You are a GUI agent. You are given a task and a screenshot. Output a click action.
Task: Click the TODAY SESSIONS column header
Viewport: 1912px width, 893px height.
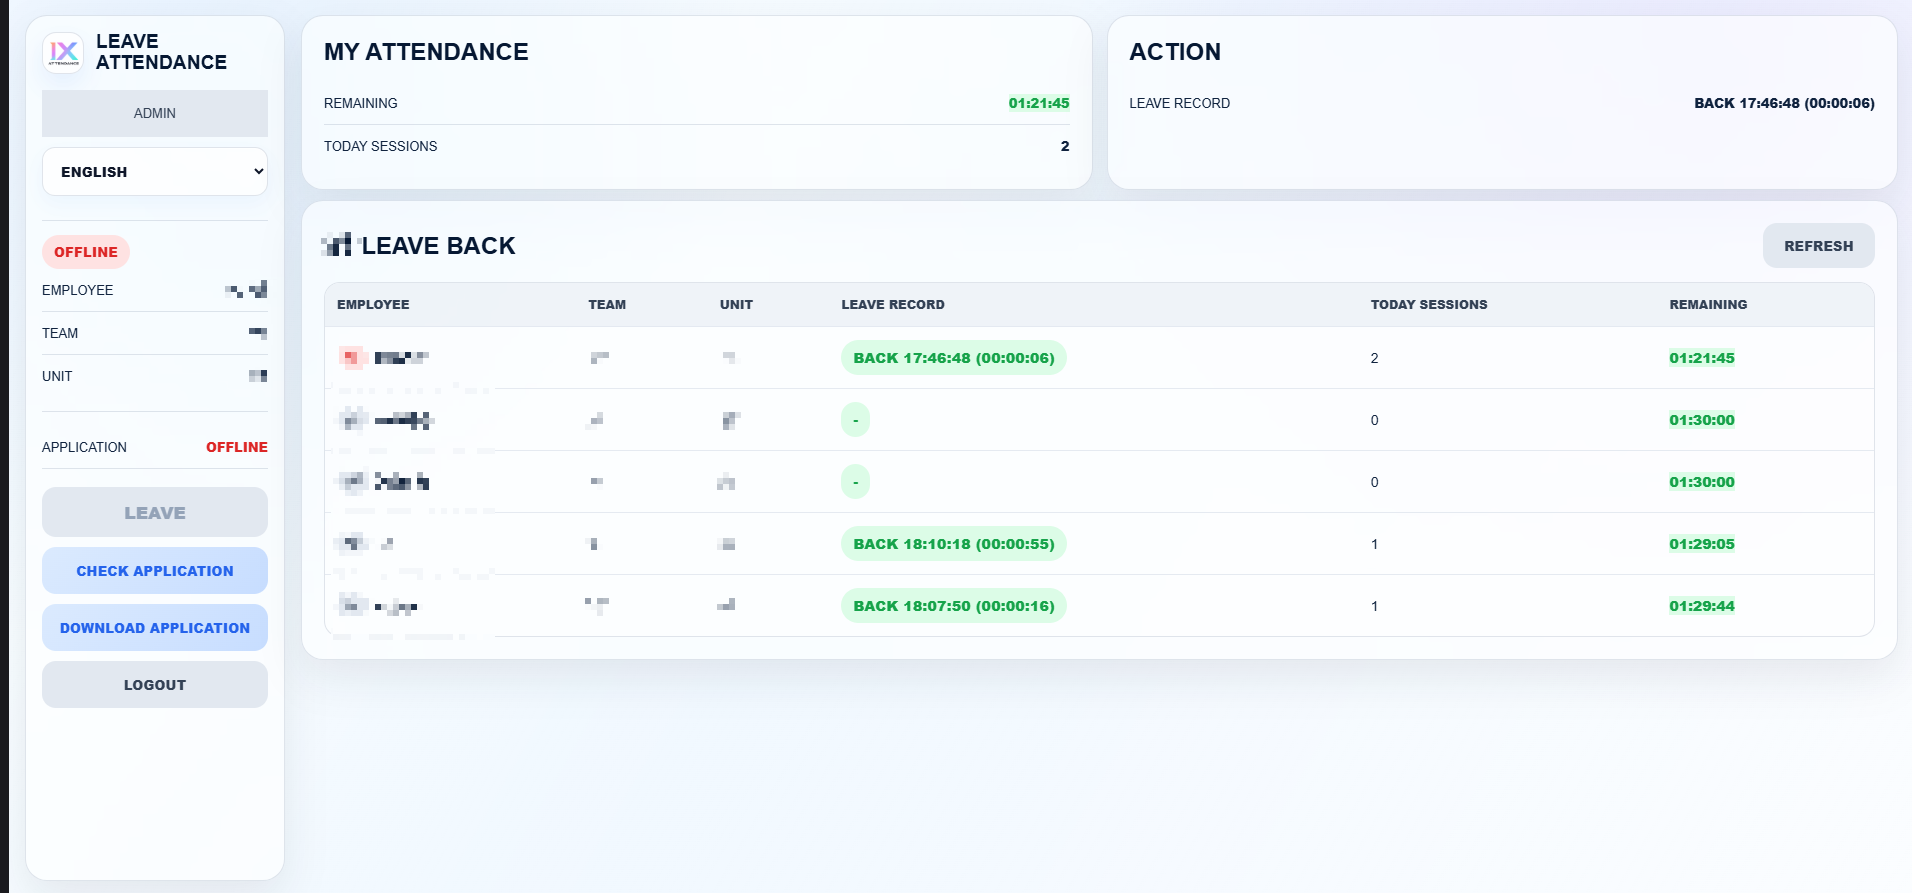(1429, 305)
